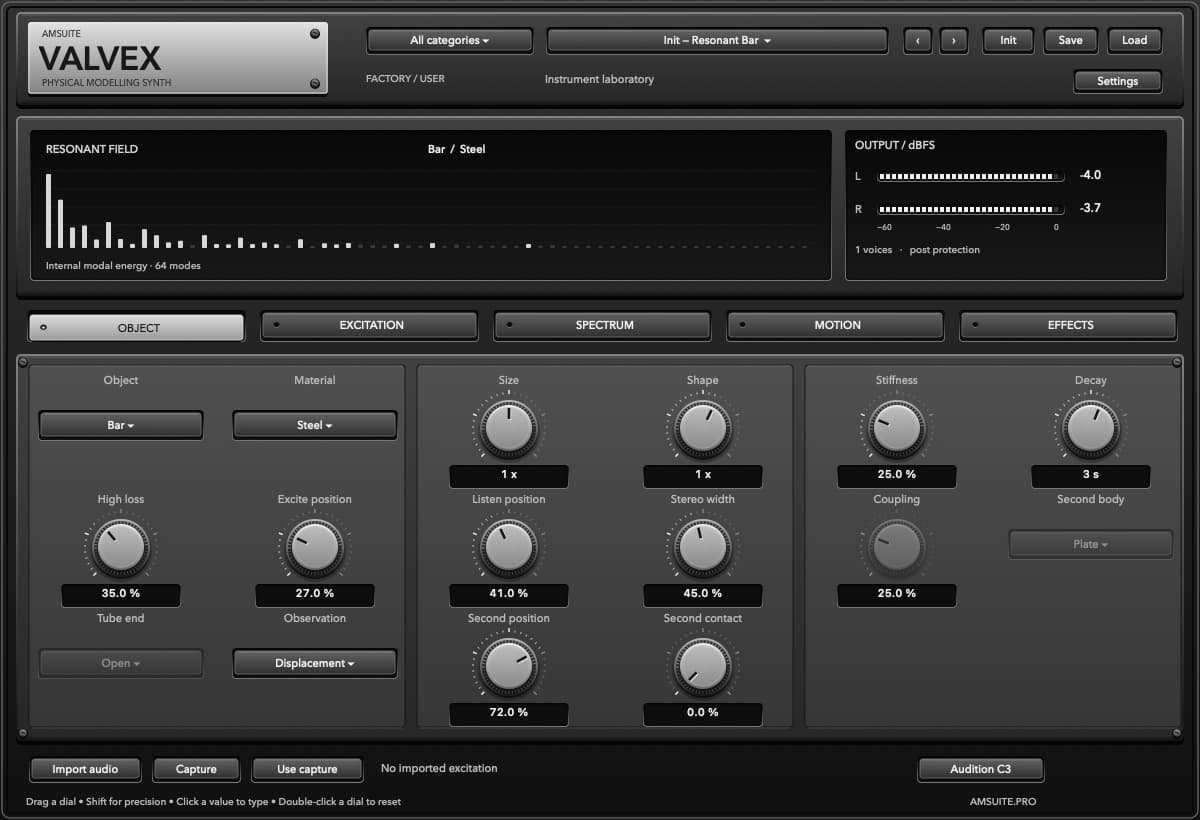Open the Material Steel dropdown

(x=315, y=425)
